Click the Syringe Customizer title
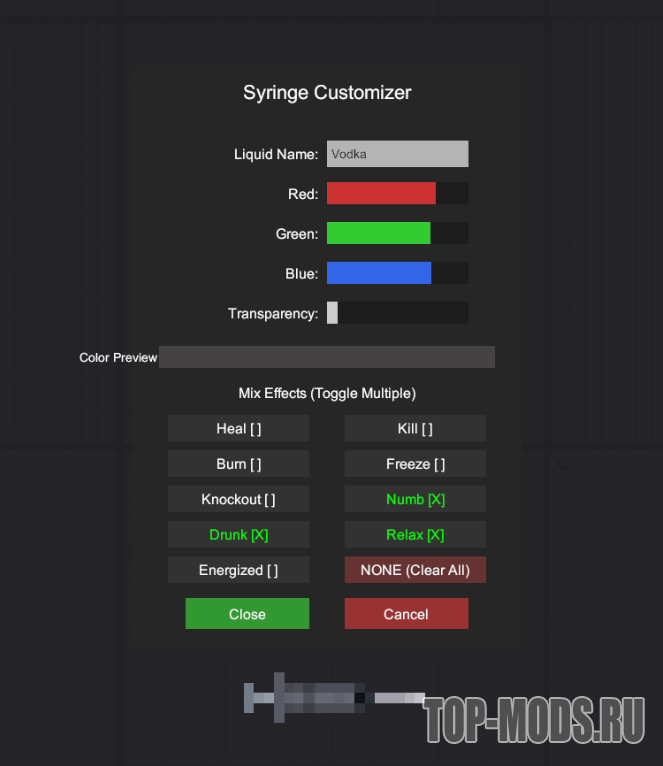This screenshot has height=766, width=663. point(327,93)
